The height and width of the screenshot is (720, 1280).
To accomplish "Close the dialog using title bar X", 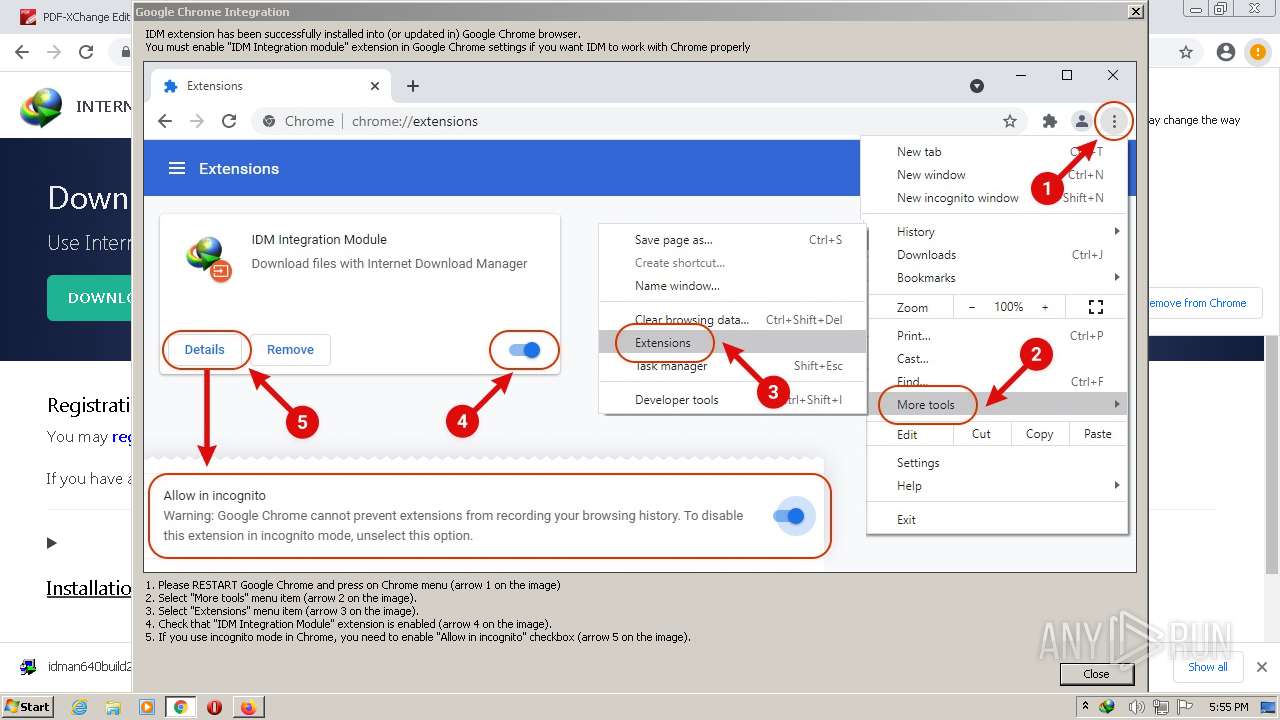I will [x=1135, y=11].
